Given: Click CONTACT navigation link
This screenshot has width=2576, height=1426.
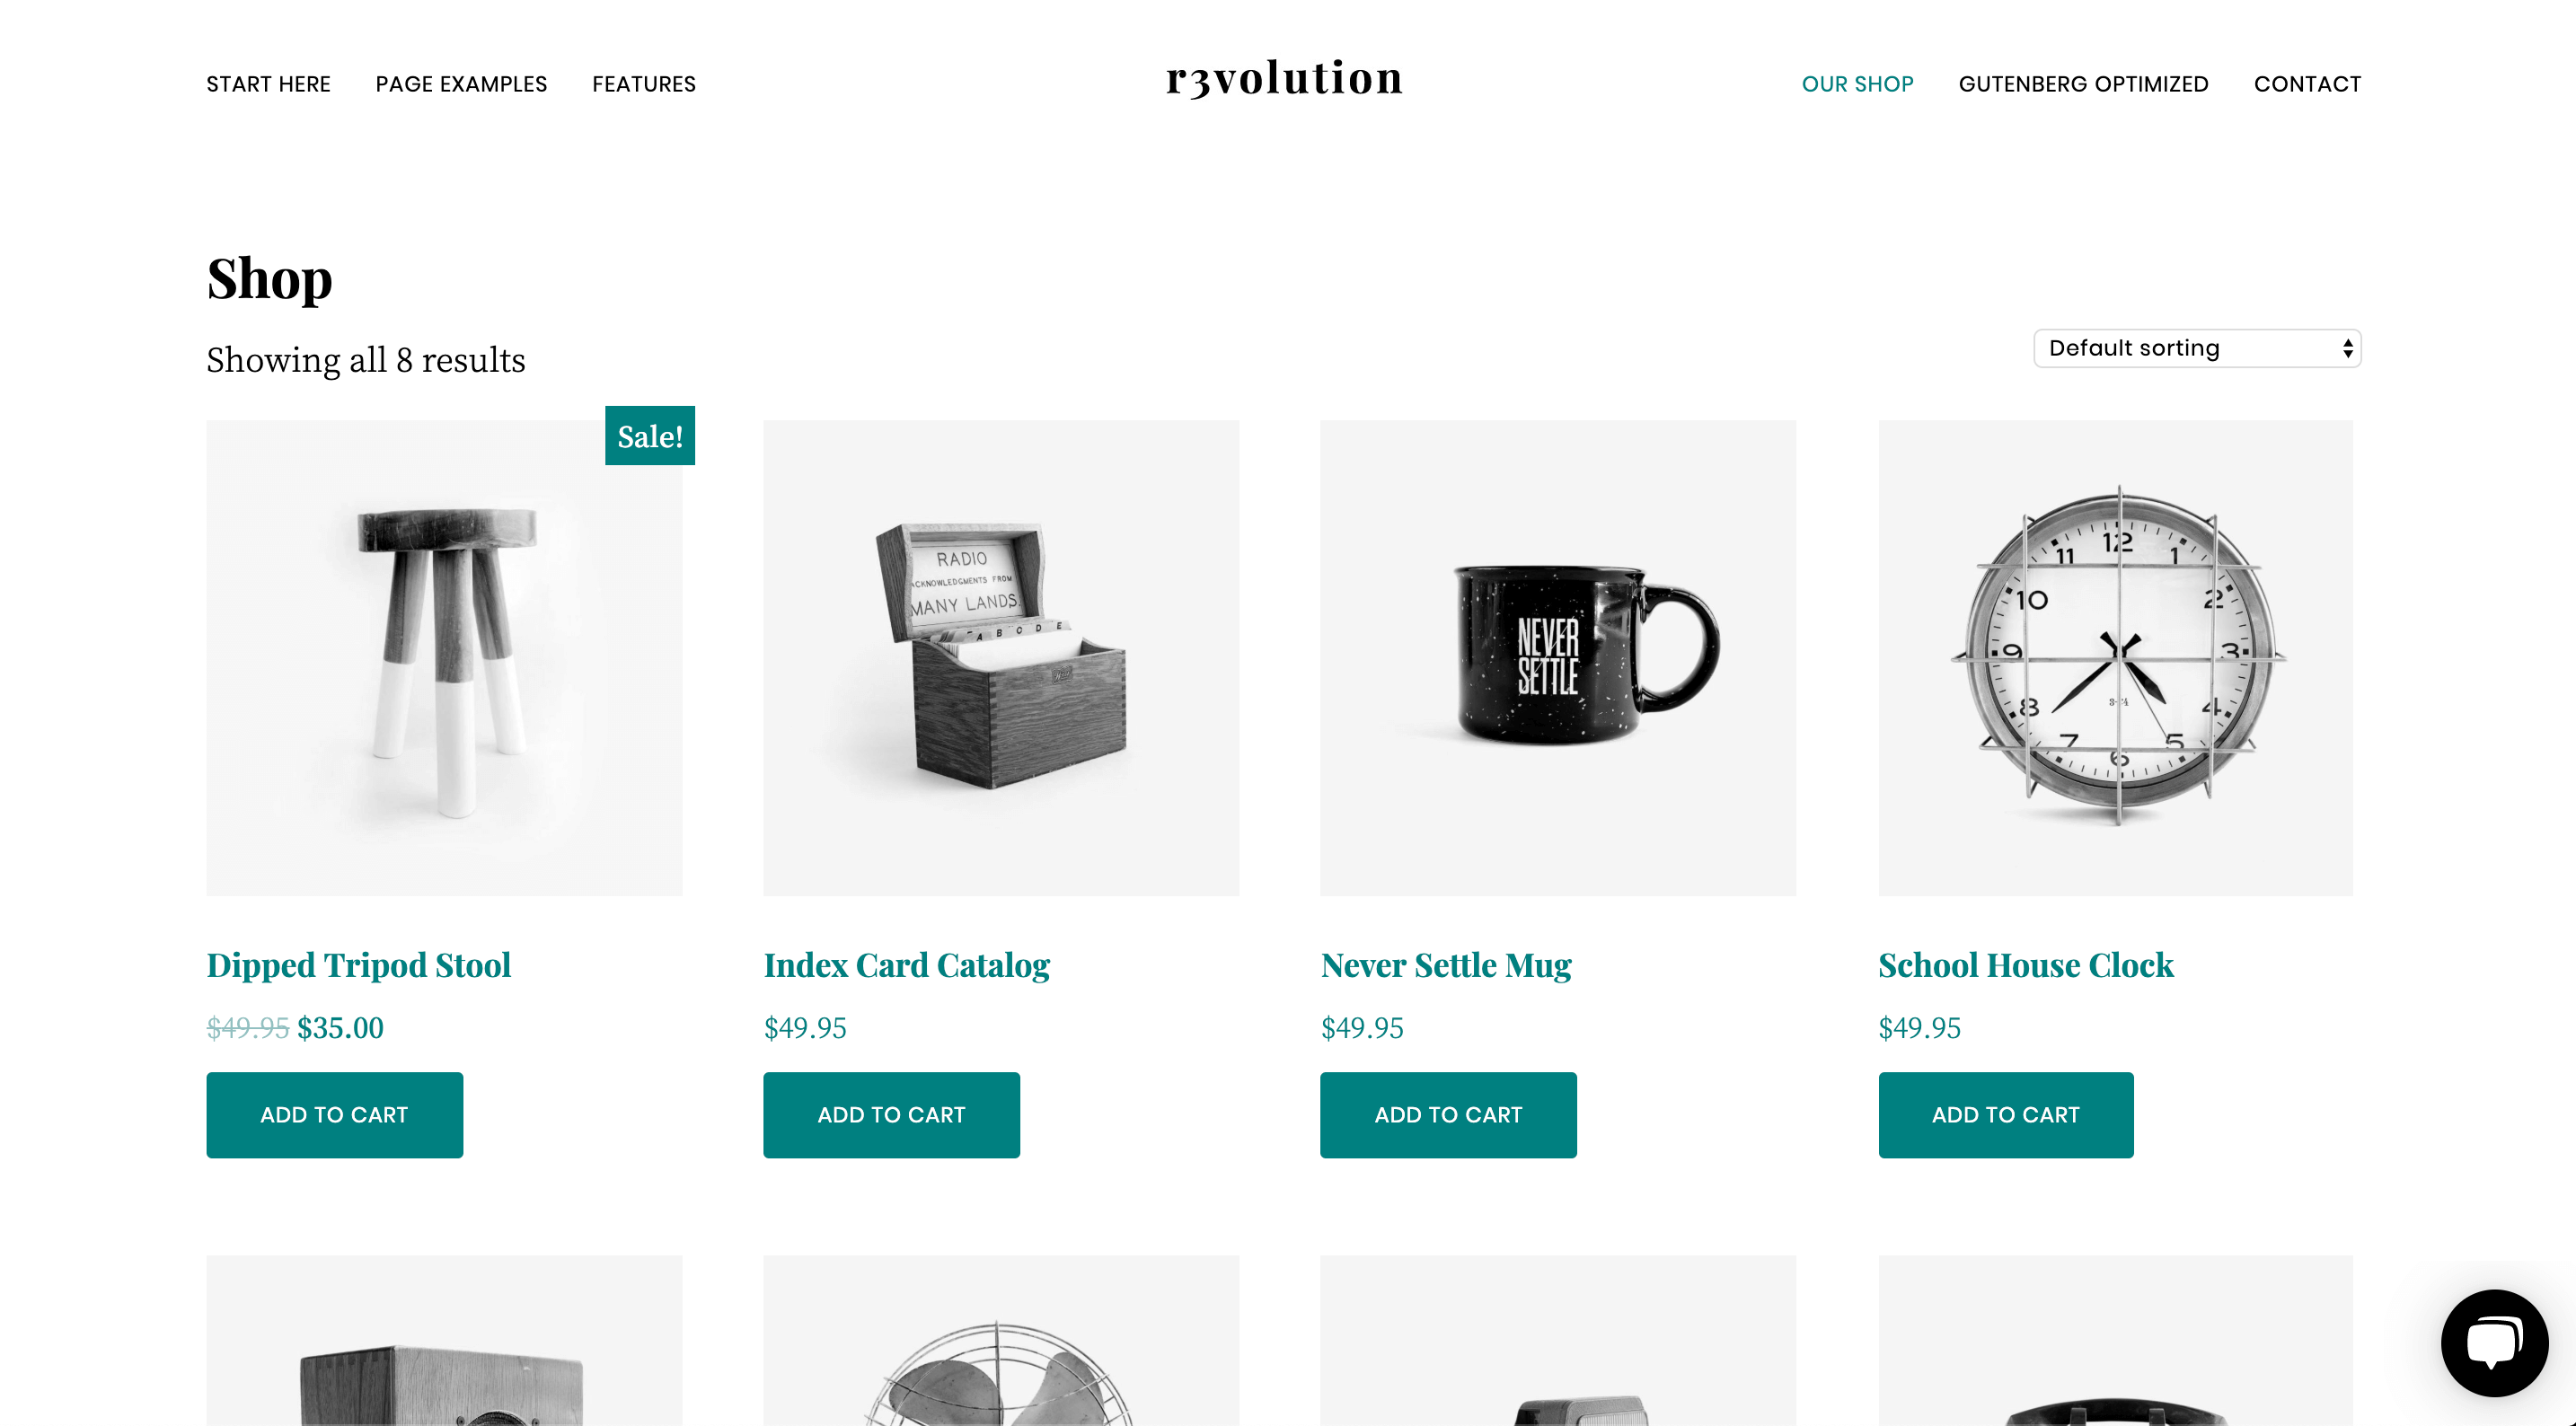Looking at the screenshot, I should pos(2307,83).
